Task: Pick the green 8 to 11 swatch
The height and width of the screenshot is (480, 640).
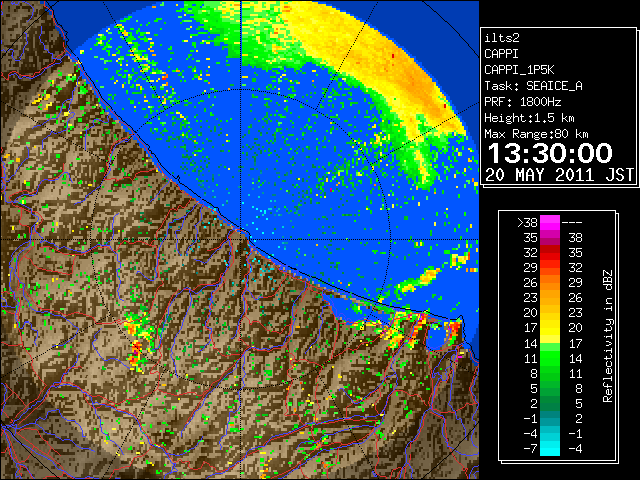Action: coord(550,373)
